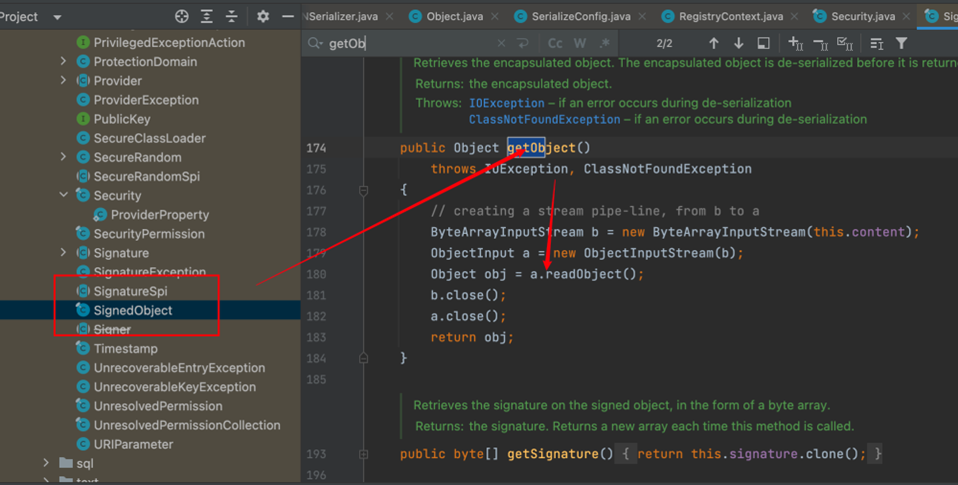Click the sql folder icon
The width and height of the screenshot is (958, 485).
coord(66,463)
